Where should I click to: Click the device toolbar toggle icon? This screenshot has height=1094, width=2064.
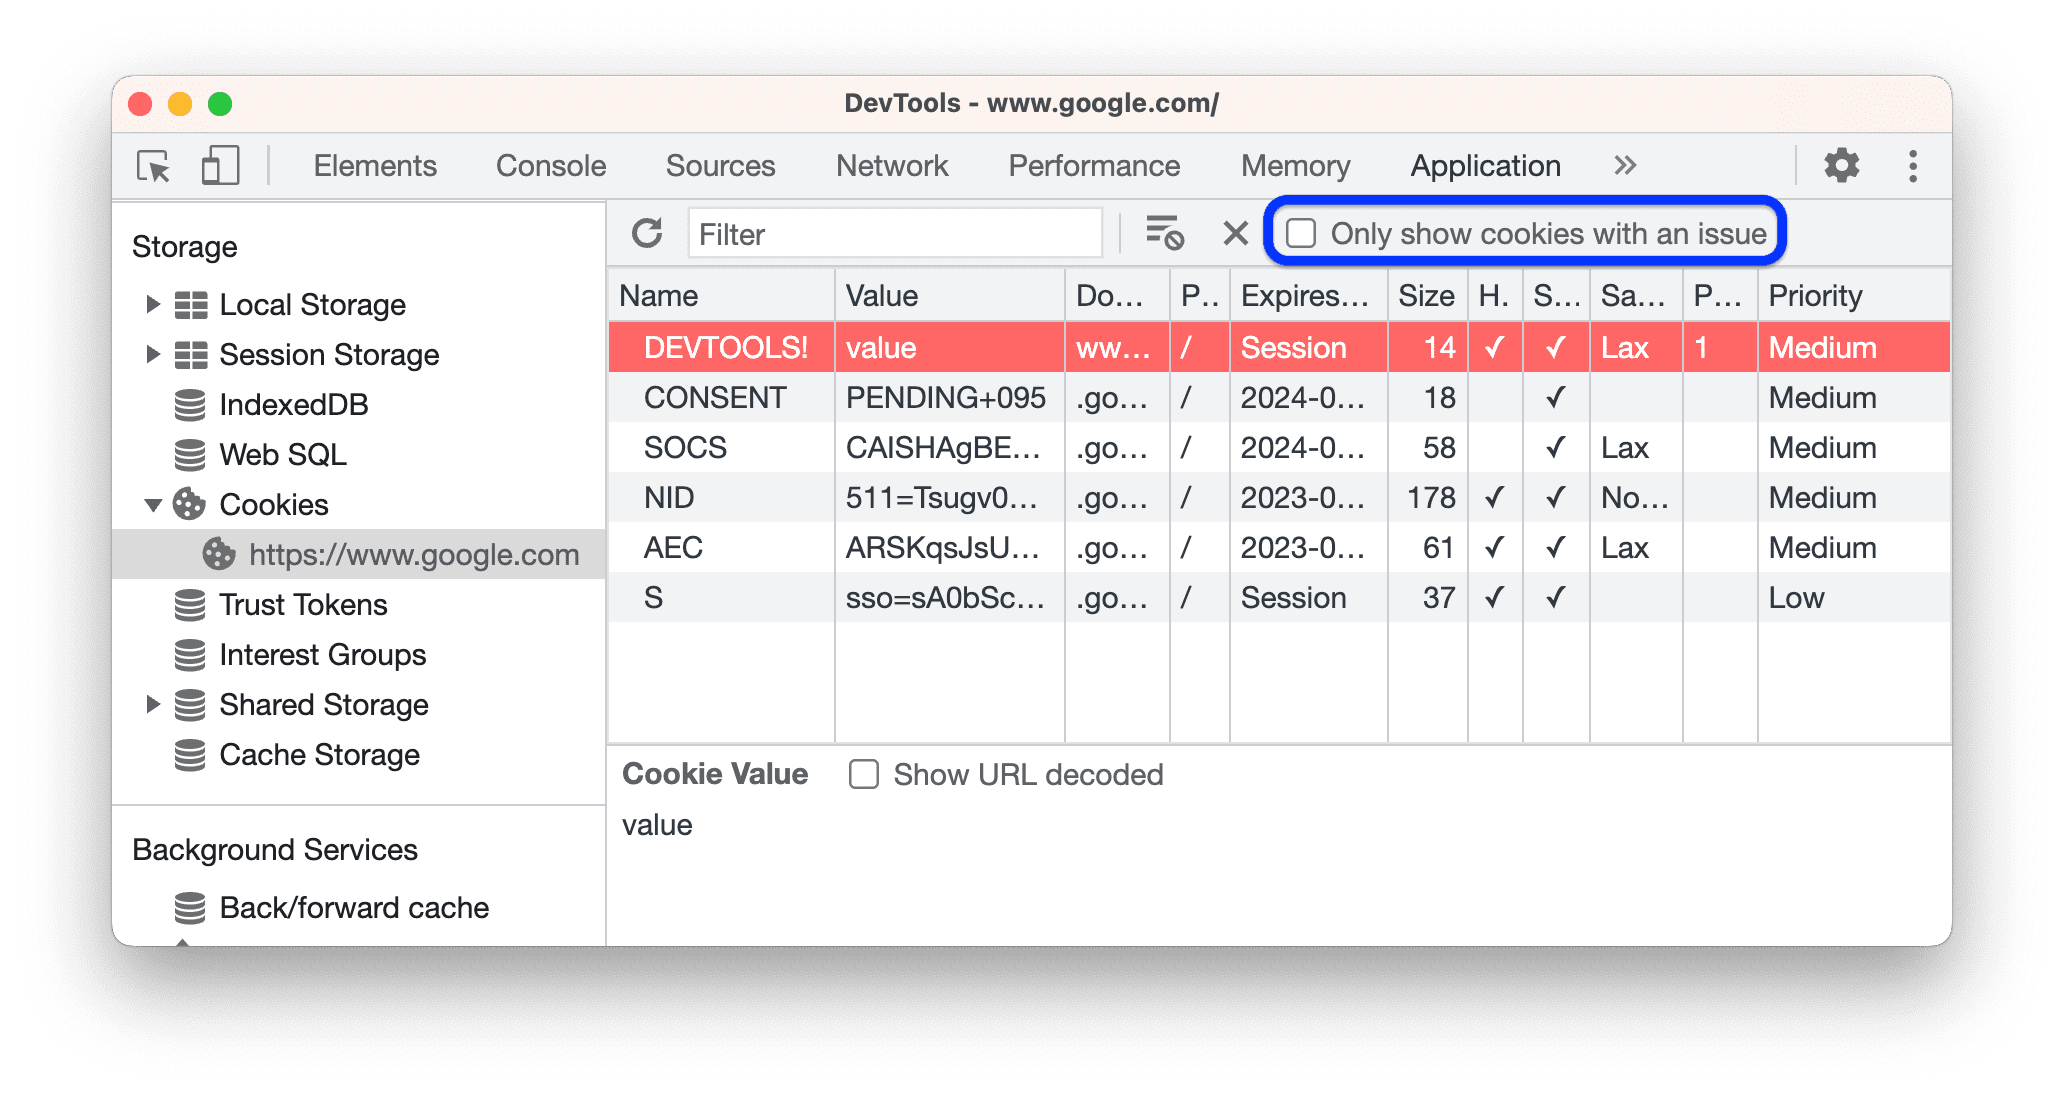(x=216, y=165)
